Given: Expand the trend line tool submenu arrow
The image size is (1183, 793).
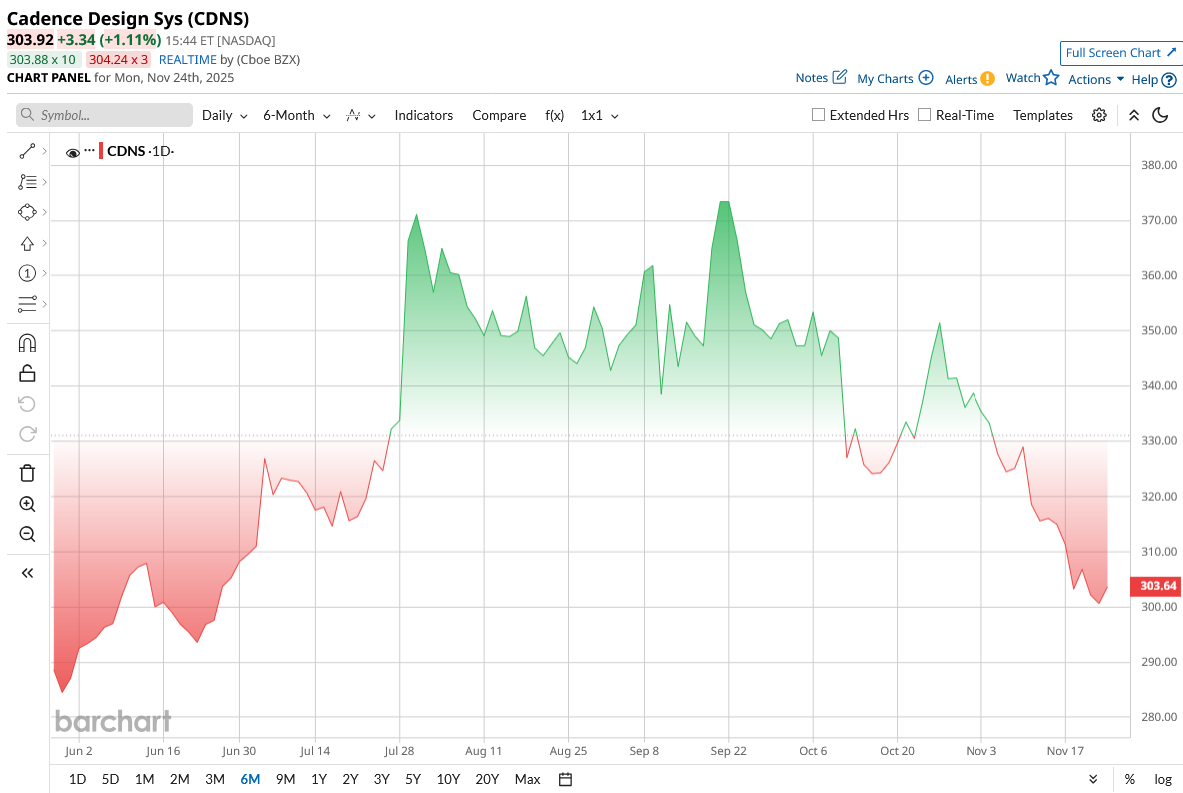Looking at the screenshot, I should [45, 152].
